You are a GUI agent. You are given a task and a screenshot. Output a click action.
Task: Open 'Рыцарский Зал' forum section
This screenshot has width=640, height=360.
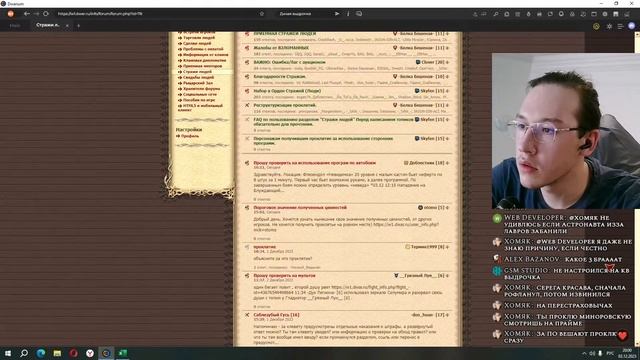[198, 83]
